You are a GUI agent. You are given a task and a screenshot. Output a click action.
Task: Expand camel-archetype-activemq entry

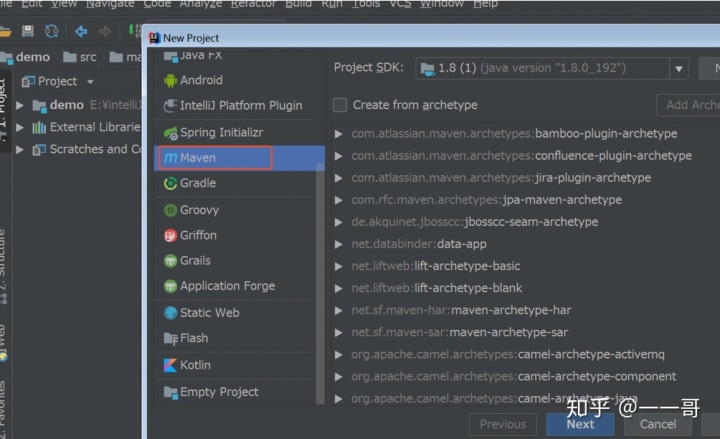pos(338,355)
